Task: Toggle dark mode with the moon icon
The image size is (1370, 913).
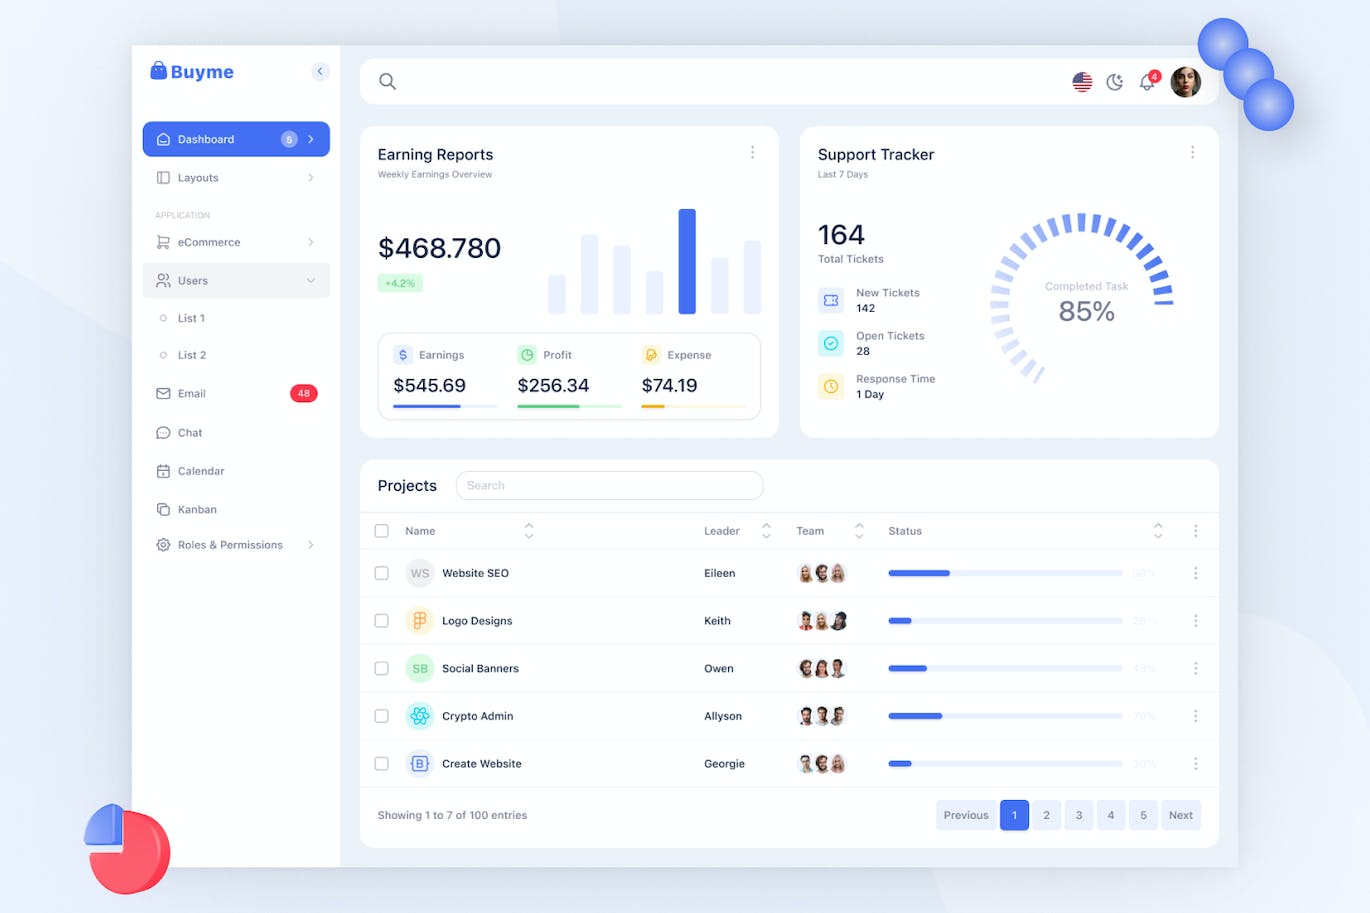Action: point(1115,82)
